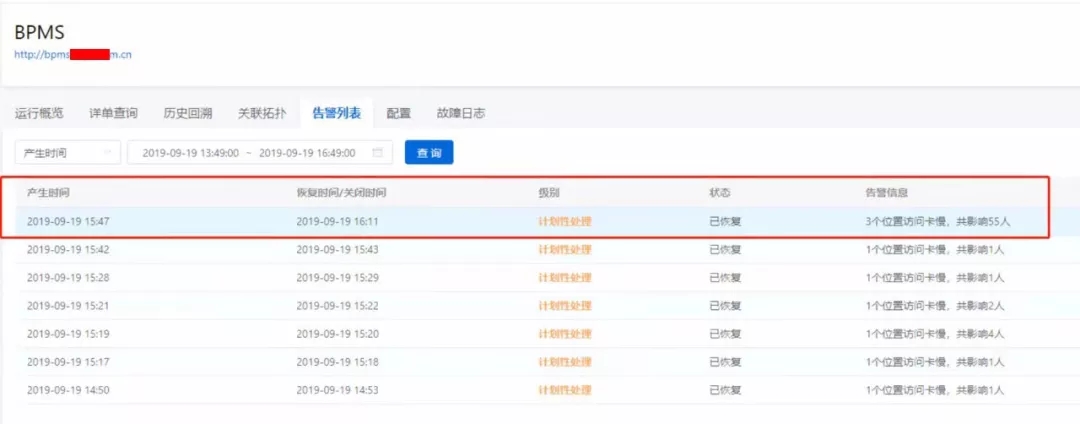Screen dimensions: 1080x424
Task: Go to the 关联拓扑 tab
Action: point(262,113)
